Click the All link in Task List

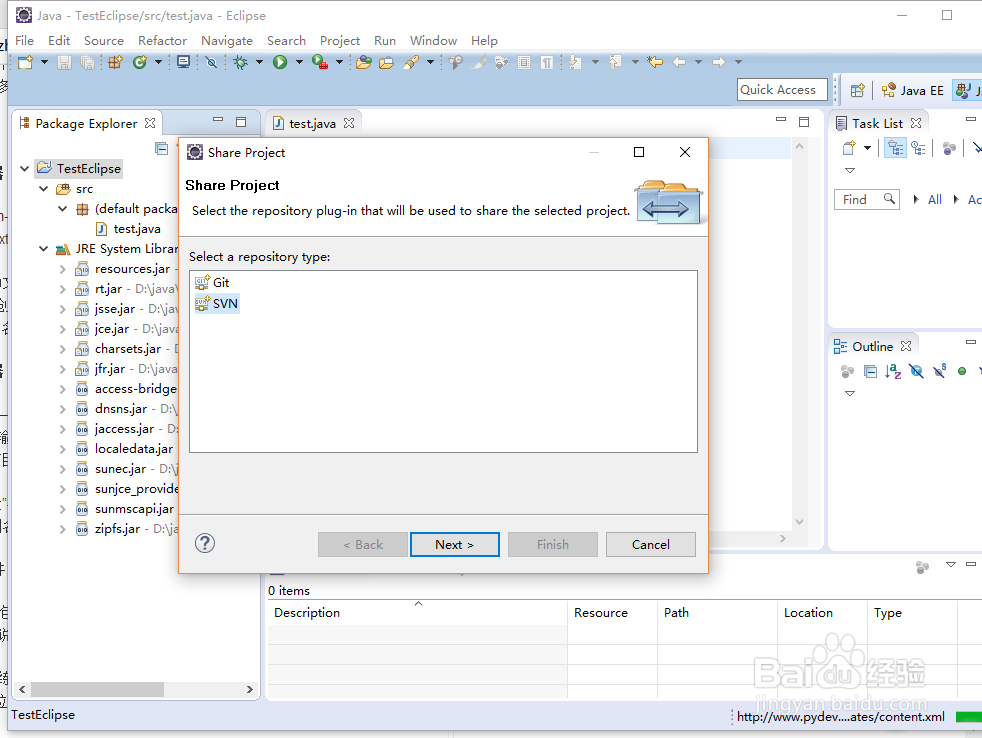tap(934, 199)
